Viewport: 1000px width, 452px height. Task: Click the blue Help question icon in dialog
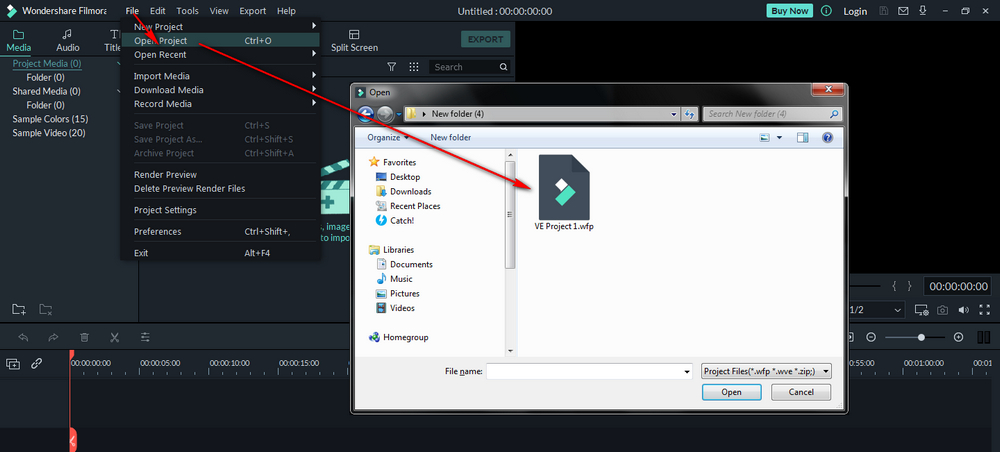pyautogui.click(x=827, y=138)
